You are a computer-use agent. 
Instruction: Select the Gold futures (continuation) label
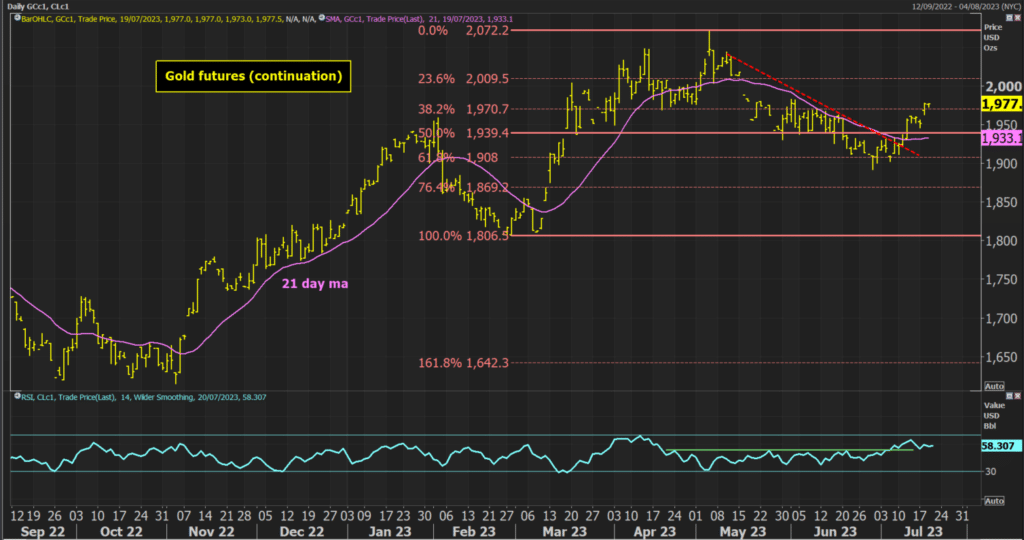pyautogui.click(x=254, y=75)
